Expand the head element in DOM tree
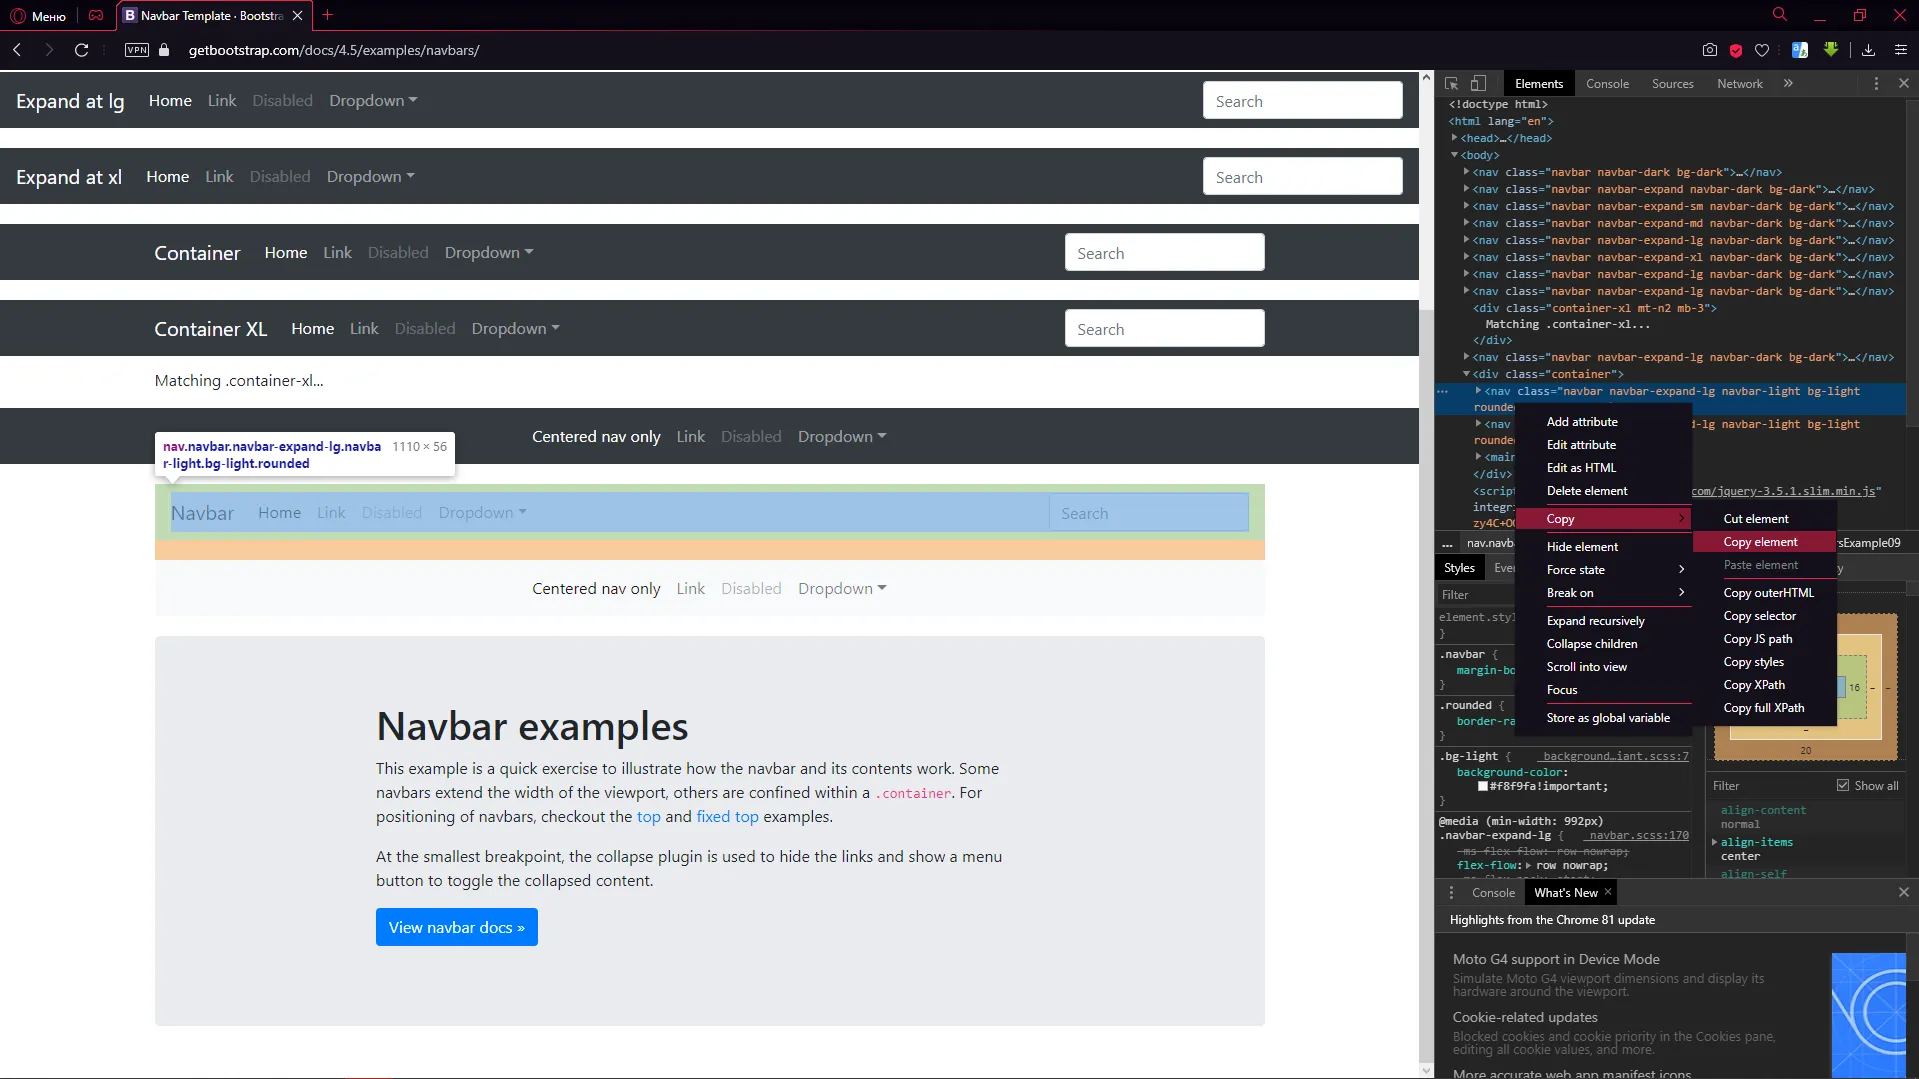Viewport: 1919px width, 1079px height. 1455,138
